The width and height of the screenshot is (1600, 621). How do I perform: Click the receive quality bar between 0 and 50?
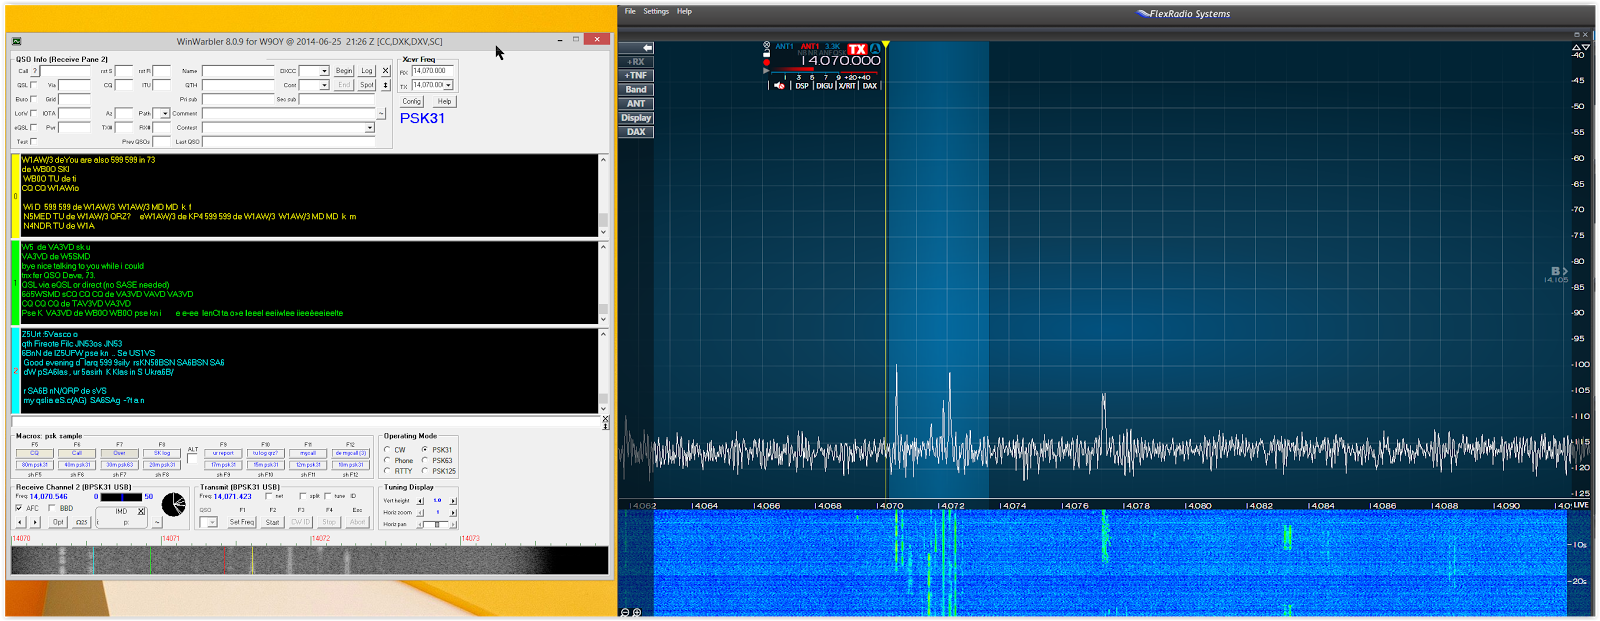click(121, 497)
